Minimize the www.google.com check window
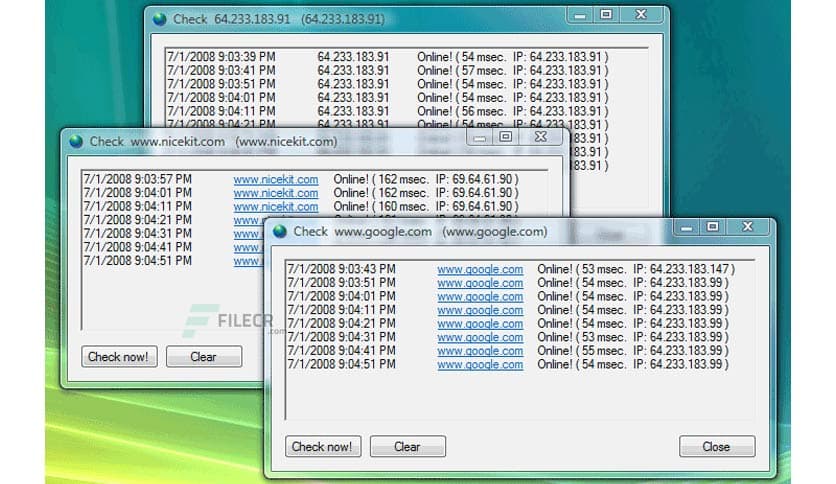 tap(687, 228)
